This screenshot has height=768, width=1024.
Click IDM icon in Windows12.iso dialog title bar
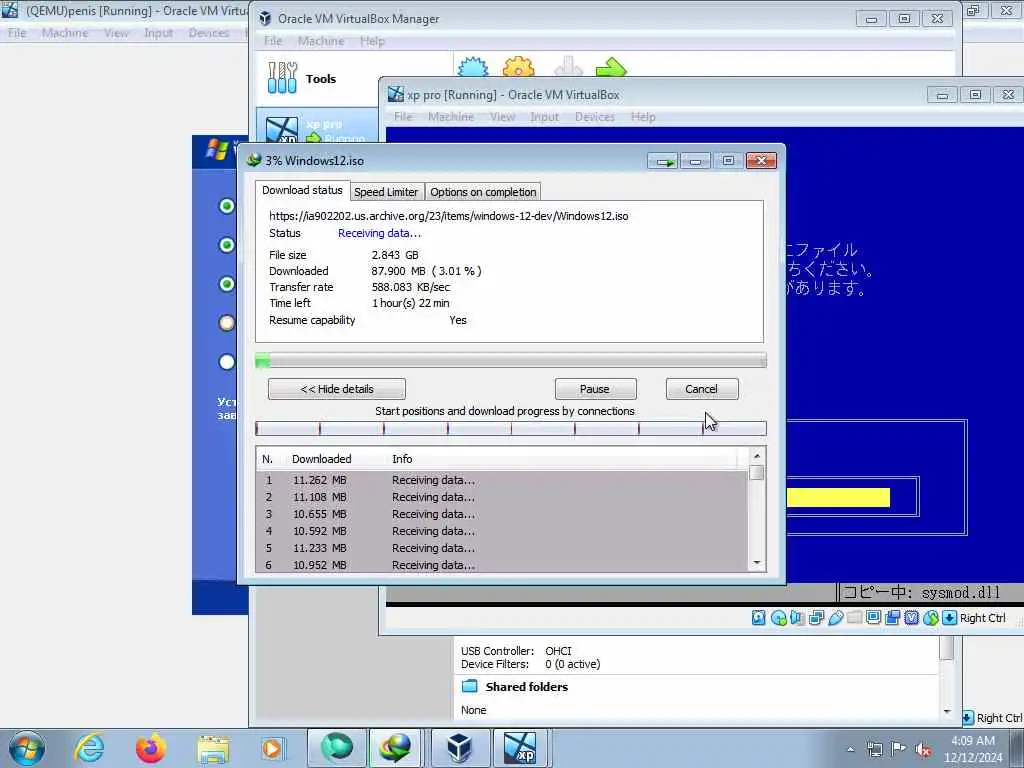(253, 160)
